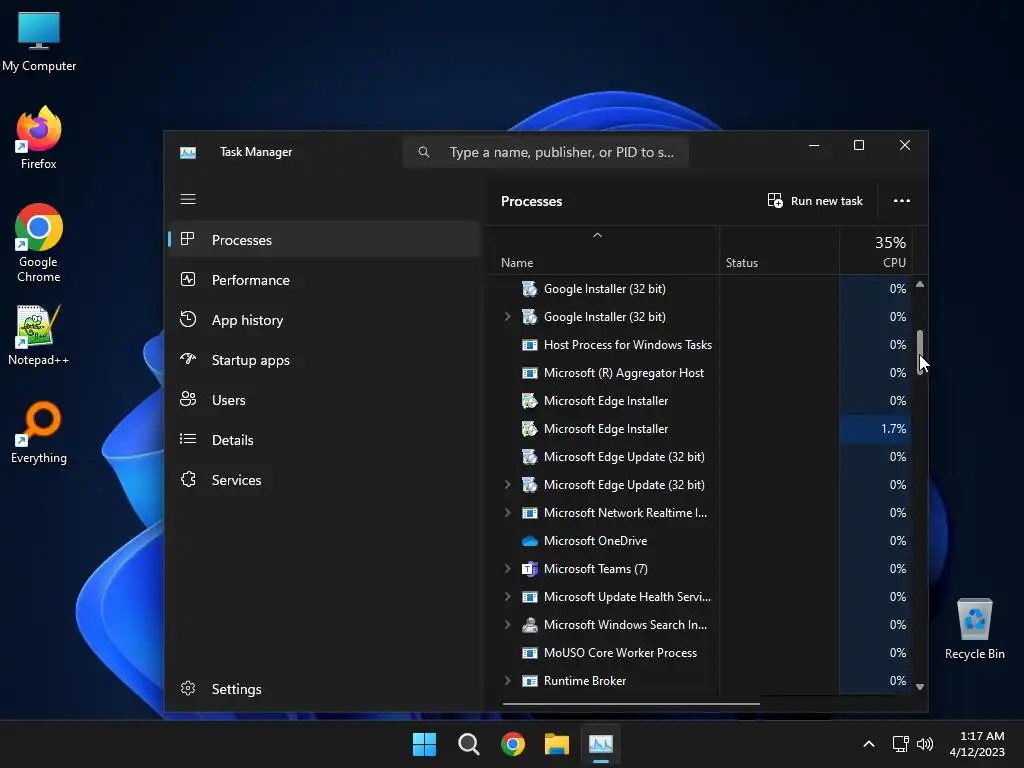This screenshot has height=768, width=1024.
Task: Open the volume tray icon
Action: [x=925, y=744]
